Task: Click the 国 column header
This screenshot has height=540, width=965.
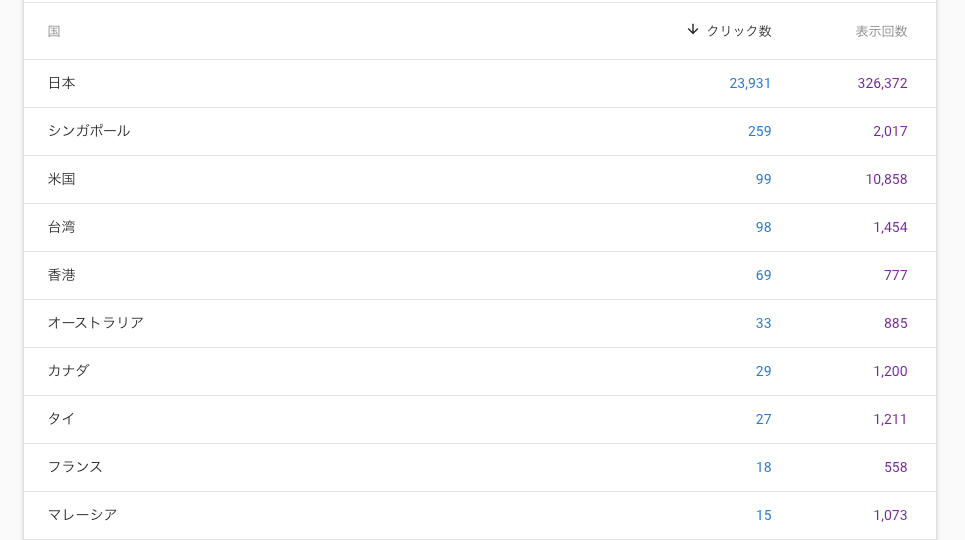Action: click(x=54, y=31)
